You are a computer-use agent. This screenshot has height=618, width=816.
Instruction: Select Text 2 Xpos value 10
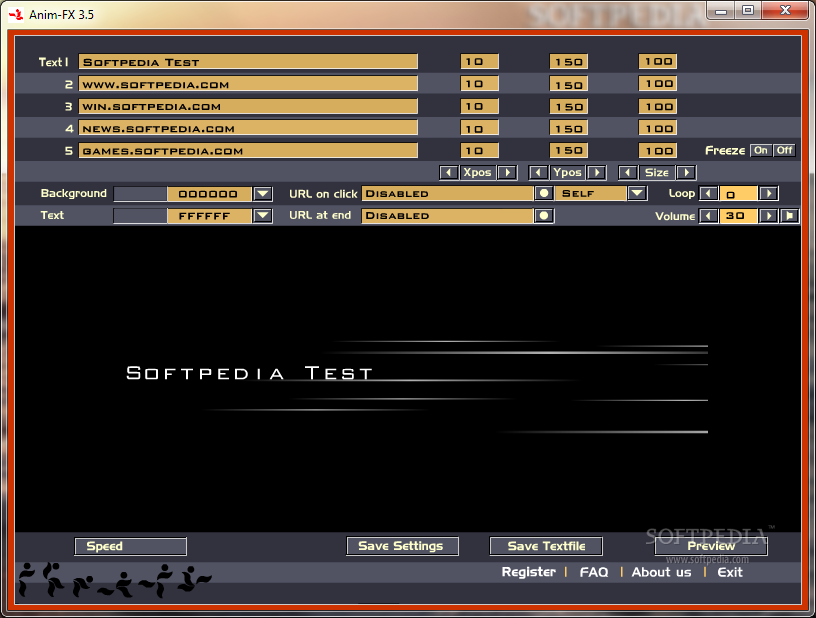click(x=479, y=84)
